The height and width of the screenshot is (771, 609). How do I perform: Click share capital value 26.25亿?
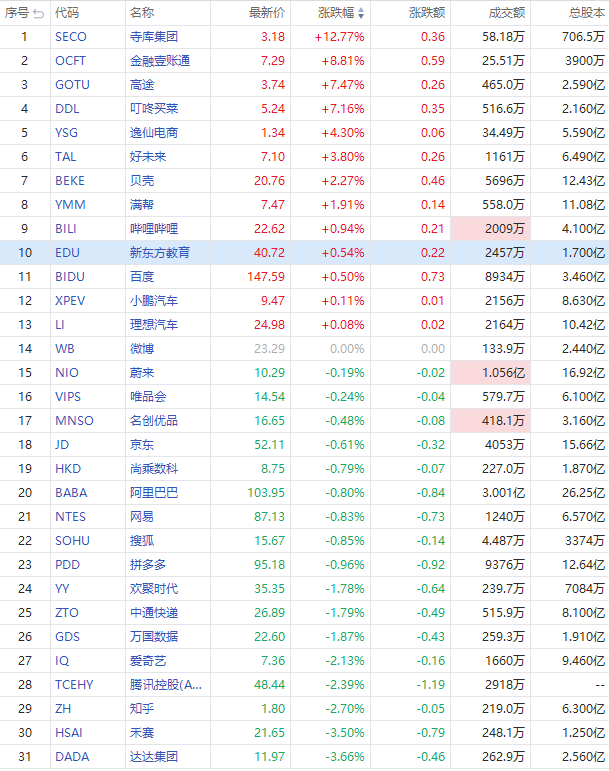[583, 493]
